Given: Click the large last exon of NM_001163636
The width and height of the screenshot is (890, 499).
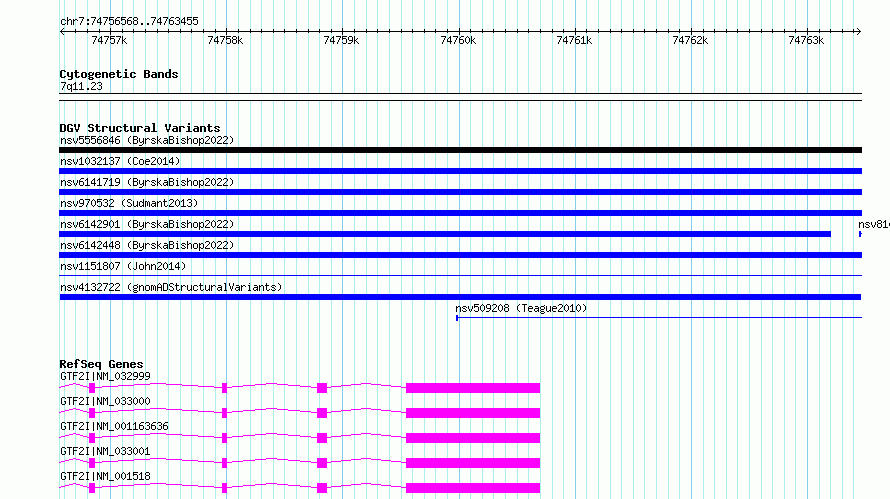Looking at the screenshot, I should pyautogui.click(x=473, y=438).
